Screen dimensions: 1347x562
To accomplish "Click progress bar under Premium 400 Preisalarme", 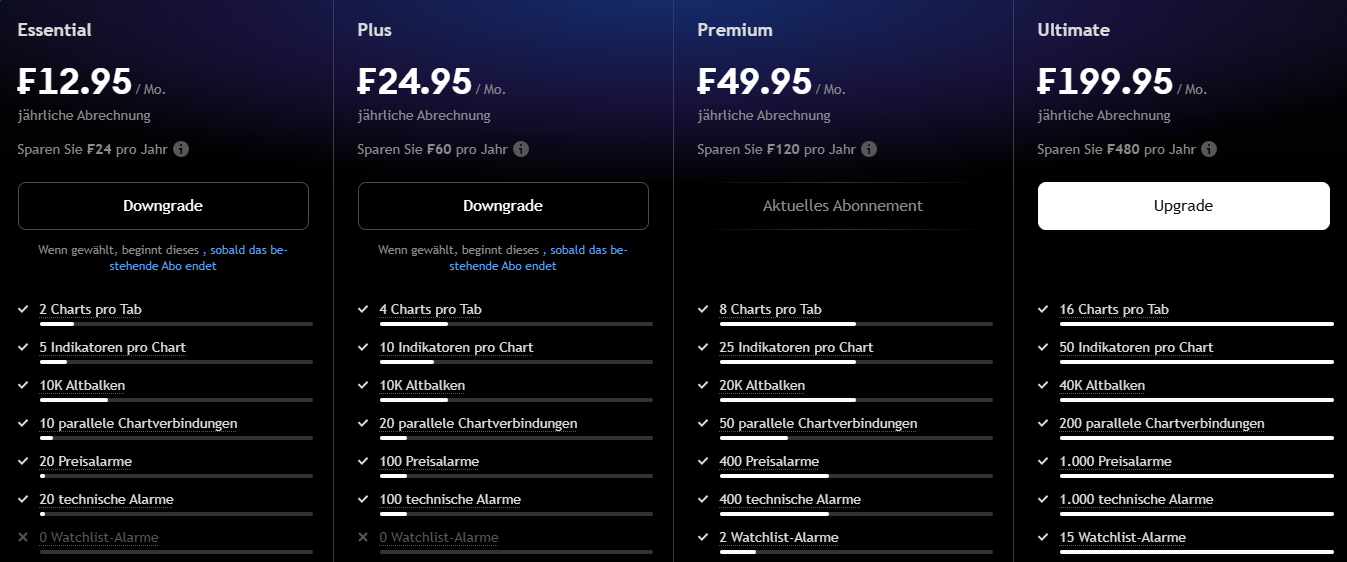I will tap(855, 476).
